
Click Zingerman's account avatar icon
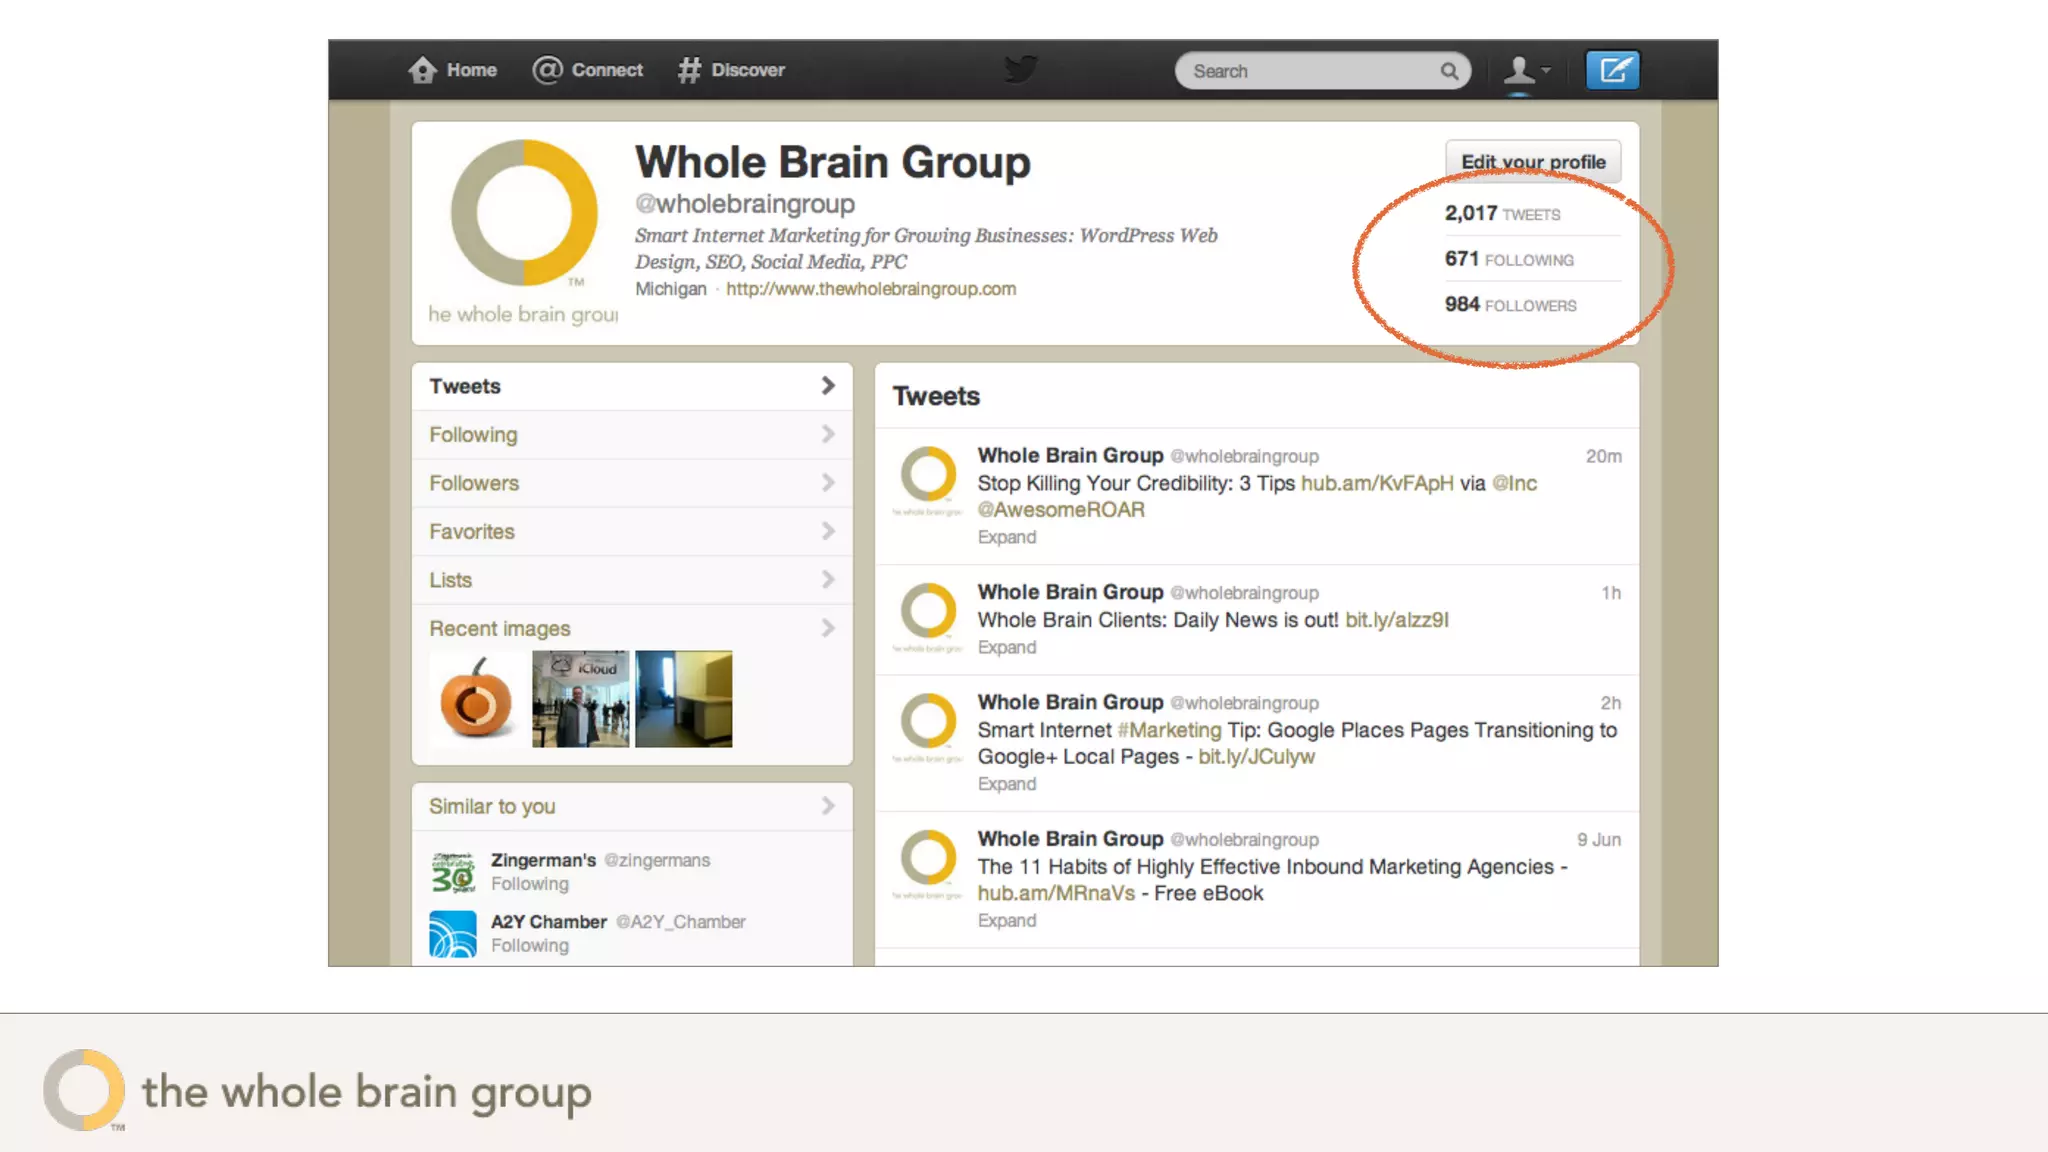click(x=453, y=872)
